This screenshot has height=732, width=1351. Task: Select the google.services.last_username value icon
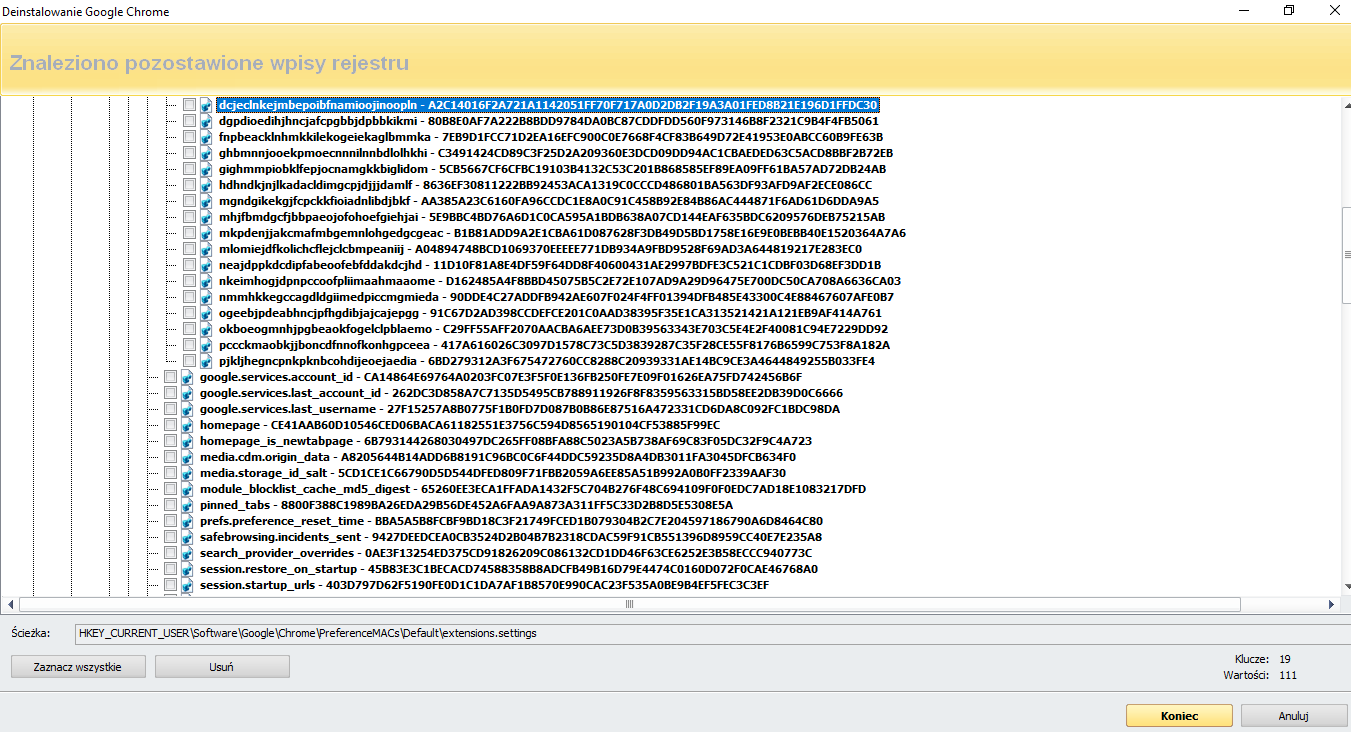point(187,409)
